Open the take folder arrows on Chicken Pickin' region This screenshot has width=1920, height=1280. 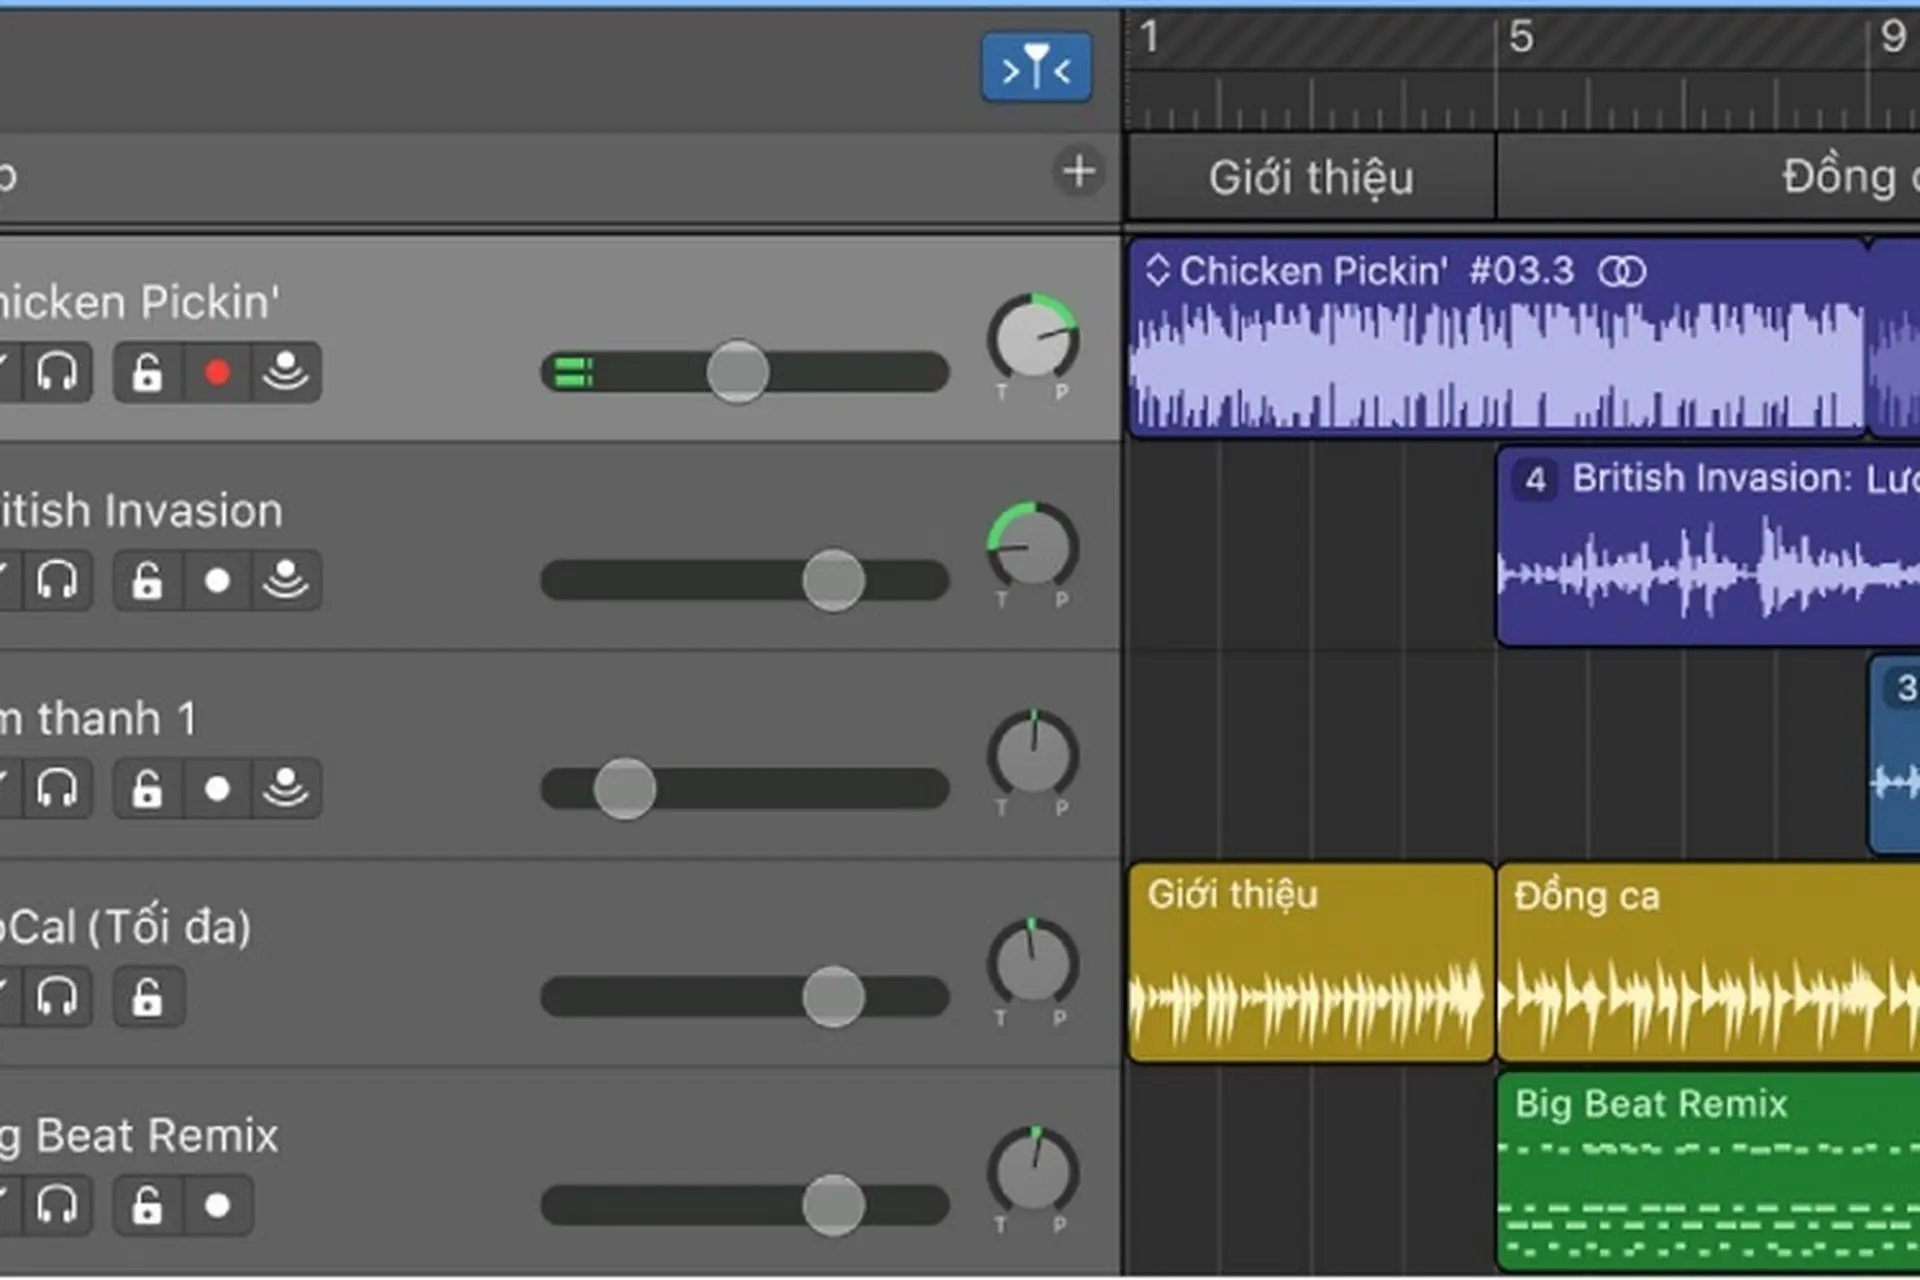(1157, 270)
